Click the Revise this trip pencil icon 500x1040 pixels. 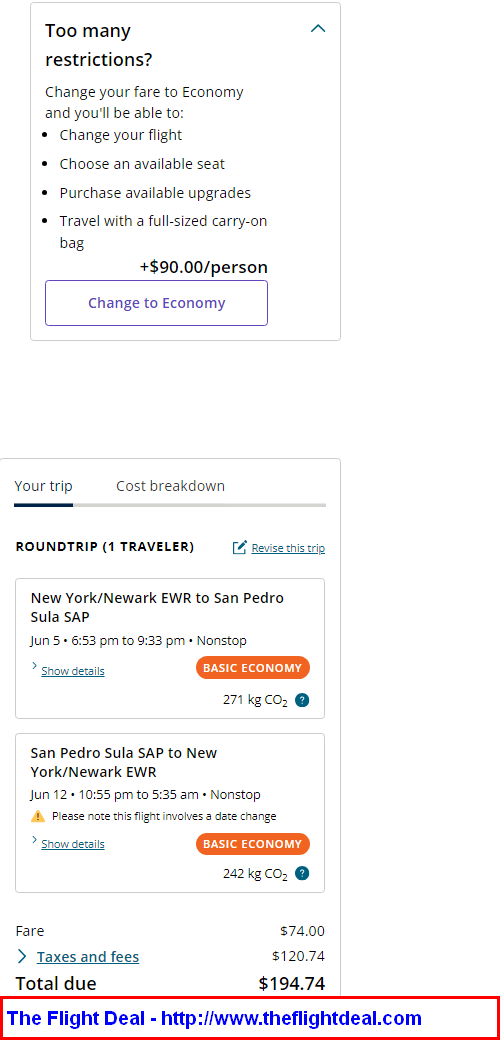[239, 548]
